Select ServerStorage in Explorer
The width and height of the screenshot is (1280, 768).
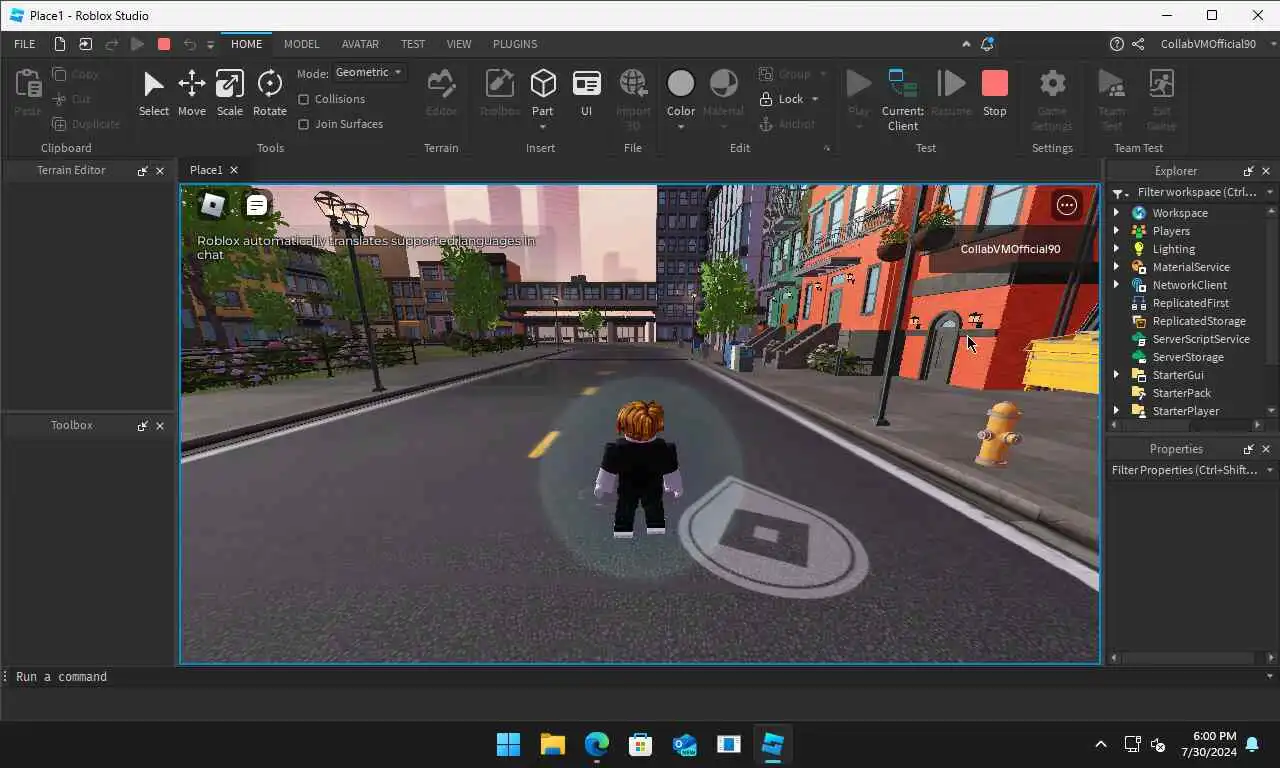1188,357
